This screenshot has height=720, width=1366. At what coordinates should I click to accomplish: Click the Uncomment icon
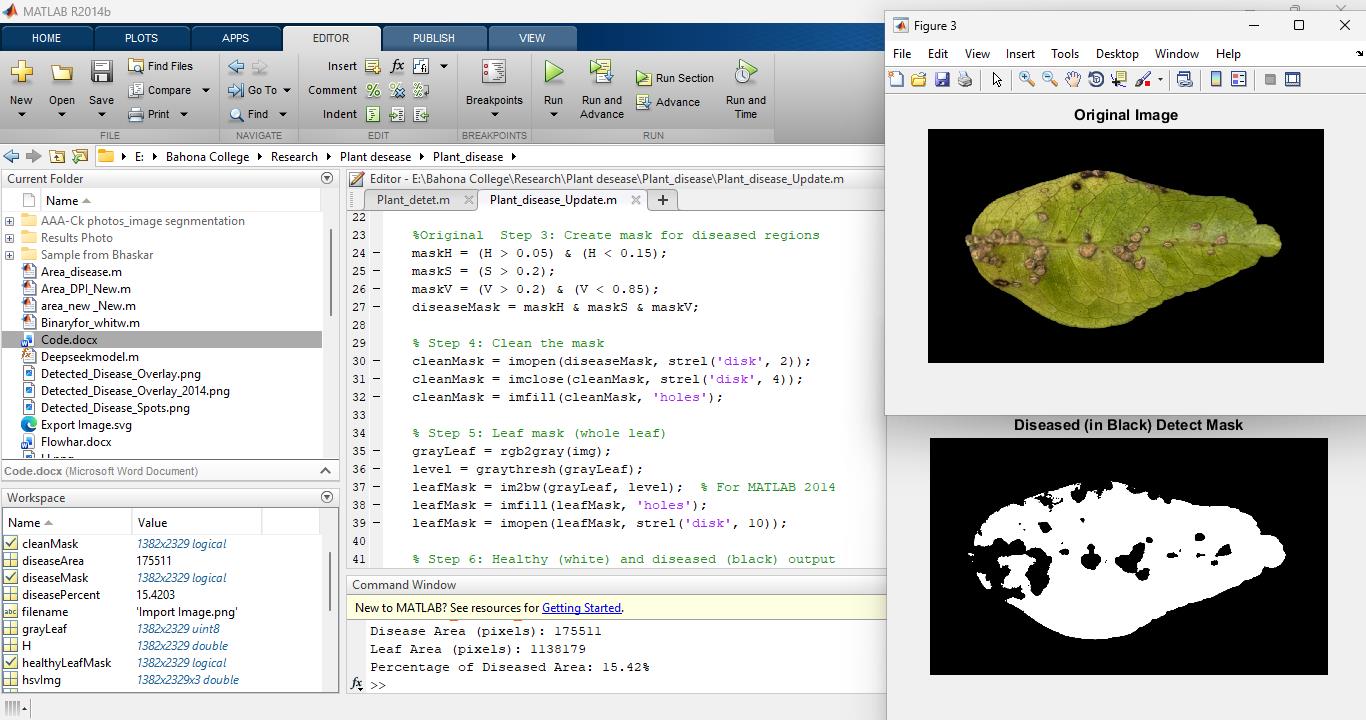point(397,90)
